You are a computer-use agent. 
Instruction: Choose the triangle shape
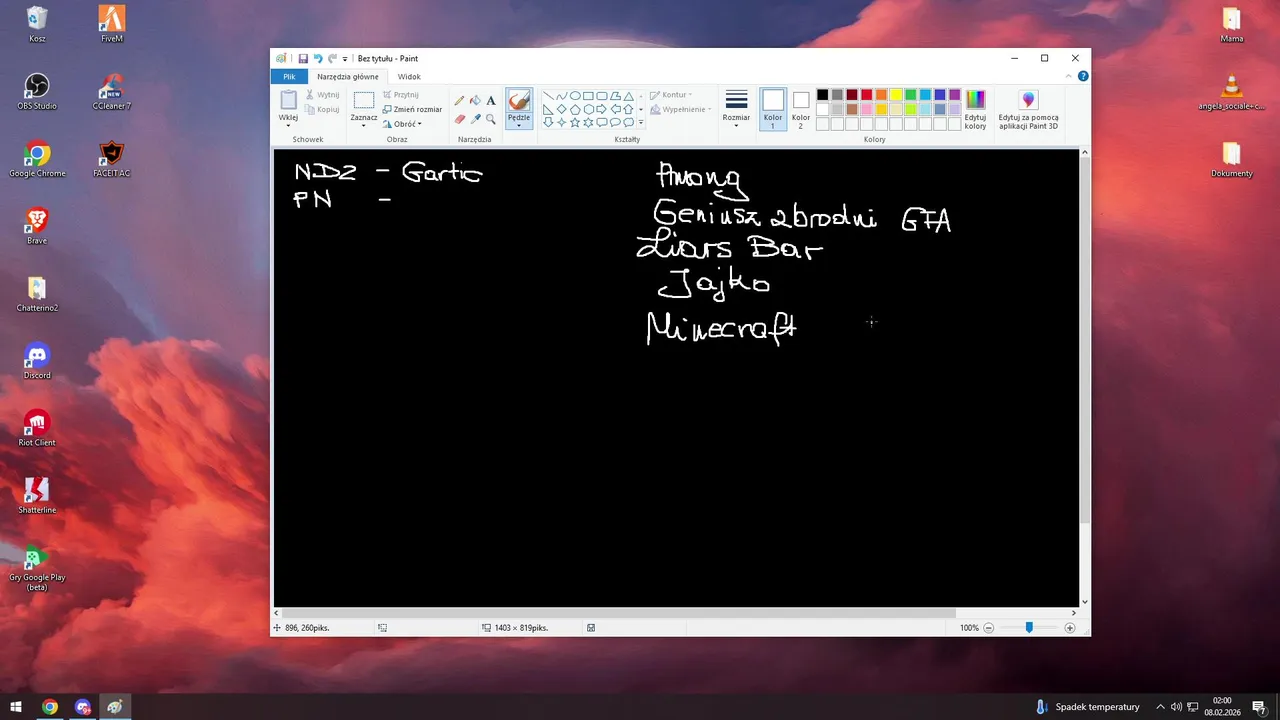(628, 96)
